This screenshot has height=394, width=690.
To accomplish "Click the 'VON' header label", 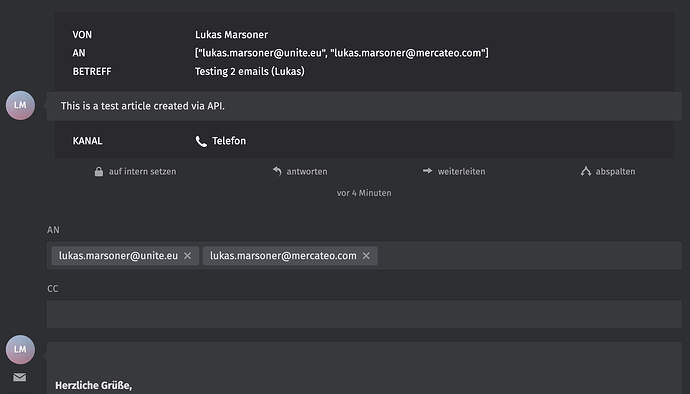I will [82, 35].
